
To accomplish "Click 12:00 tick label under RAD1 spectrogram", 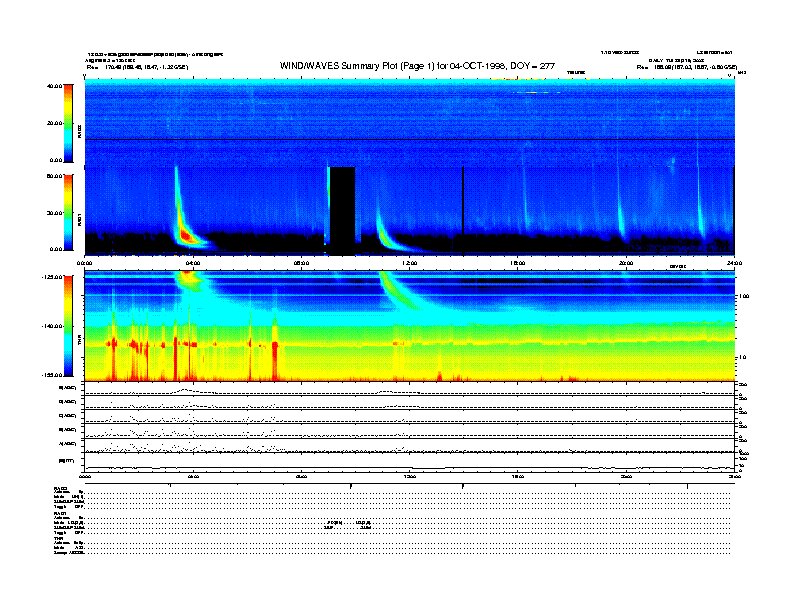I will click(x=409, y=263).
